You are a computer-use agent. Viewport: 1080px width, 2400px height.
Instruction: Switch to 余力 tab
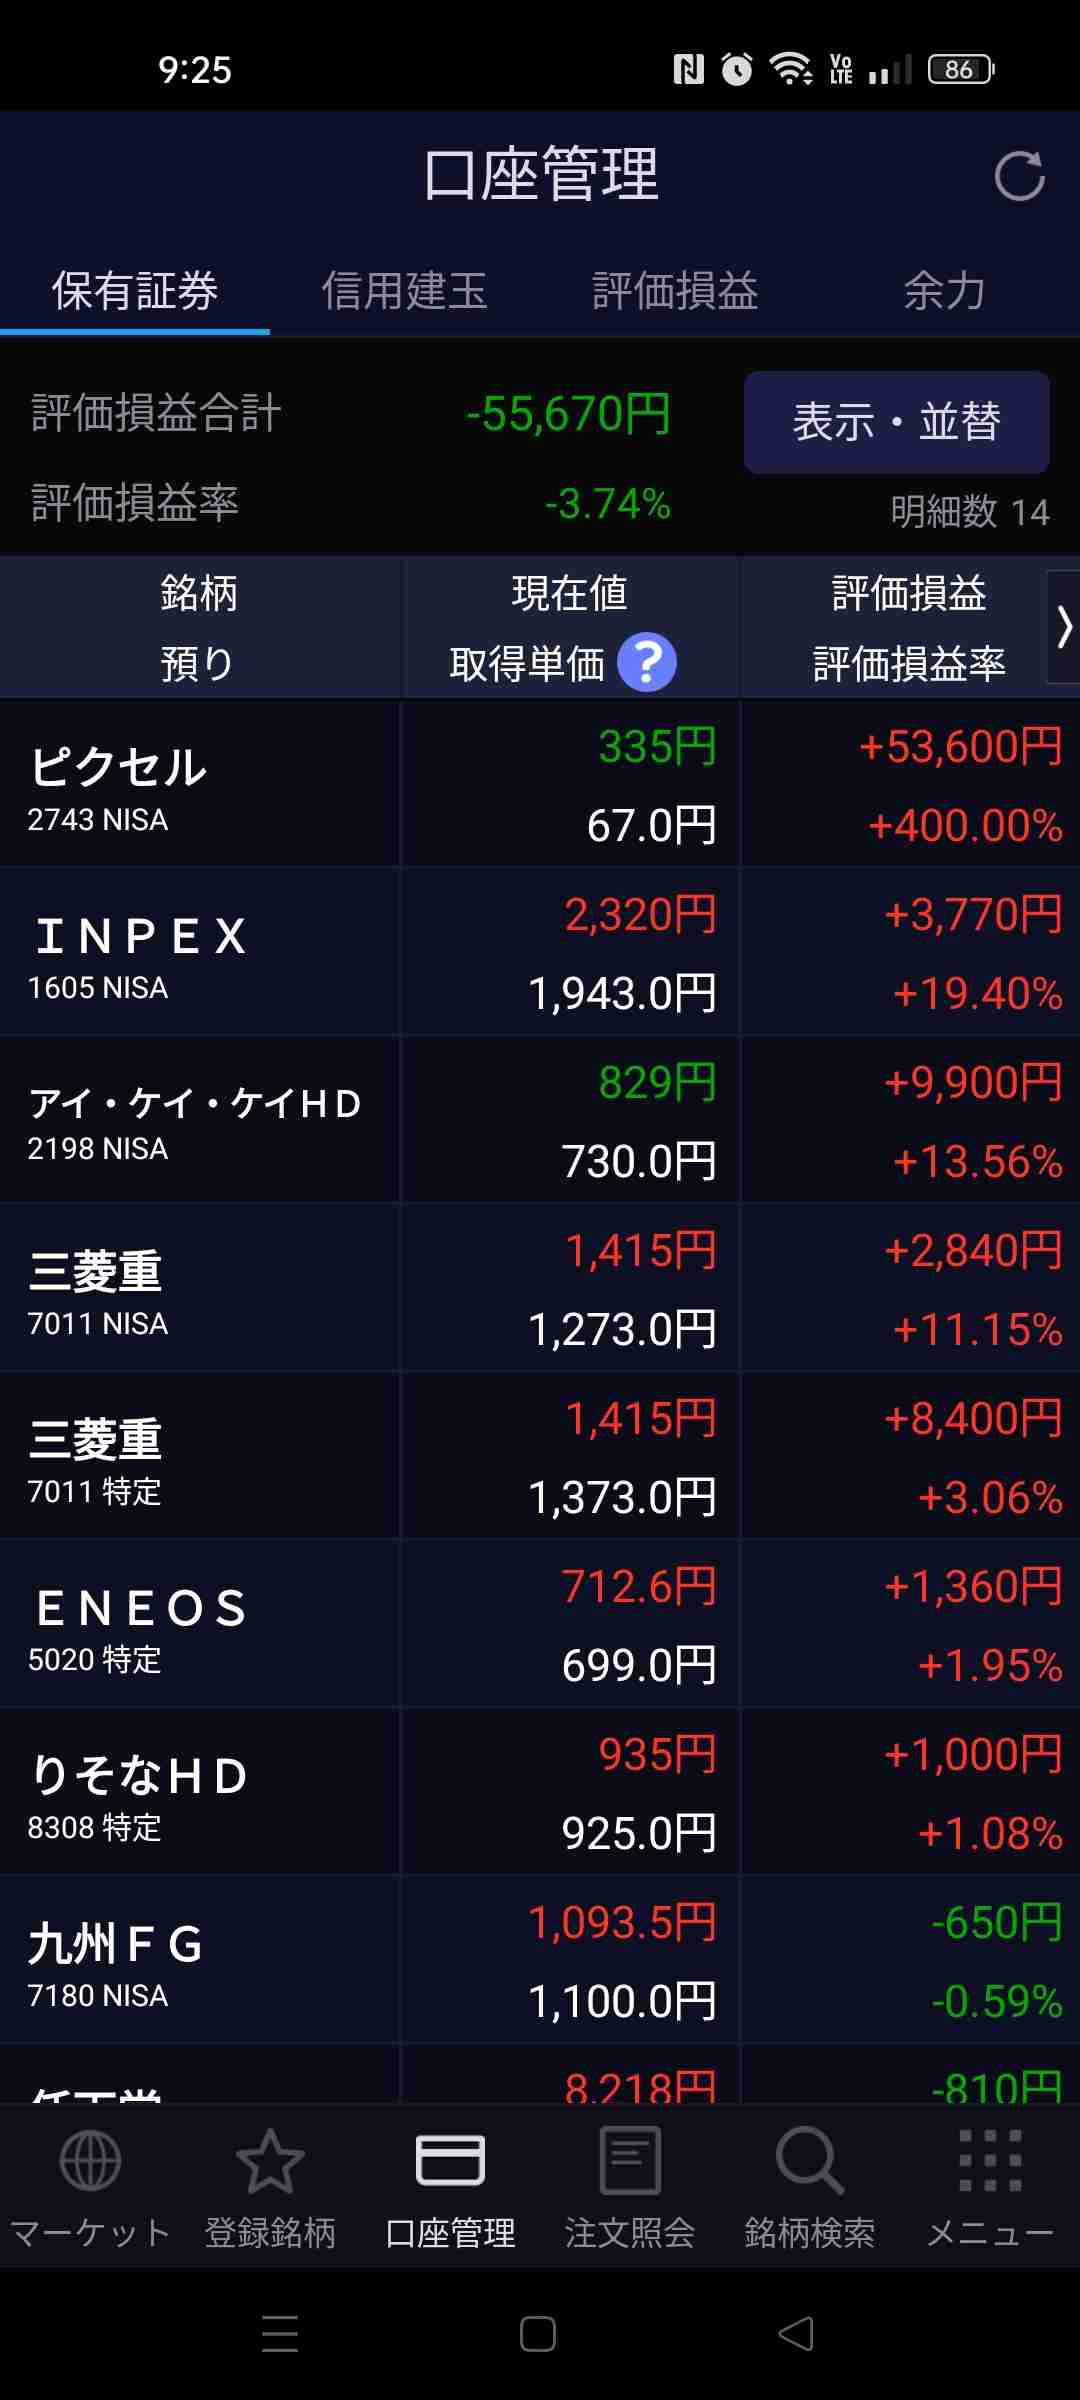point(945,291)
